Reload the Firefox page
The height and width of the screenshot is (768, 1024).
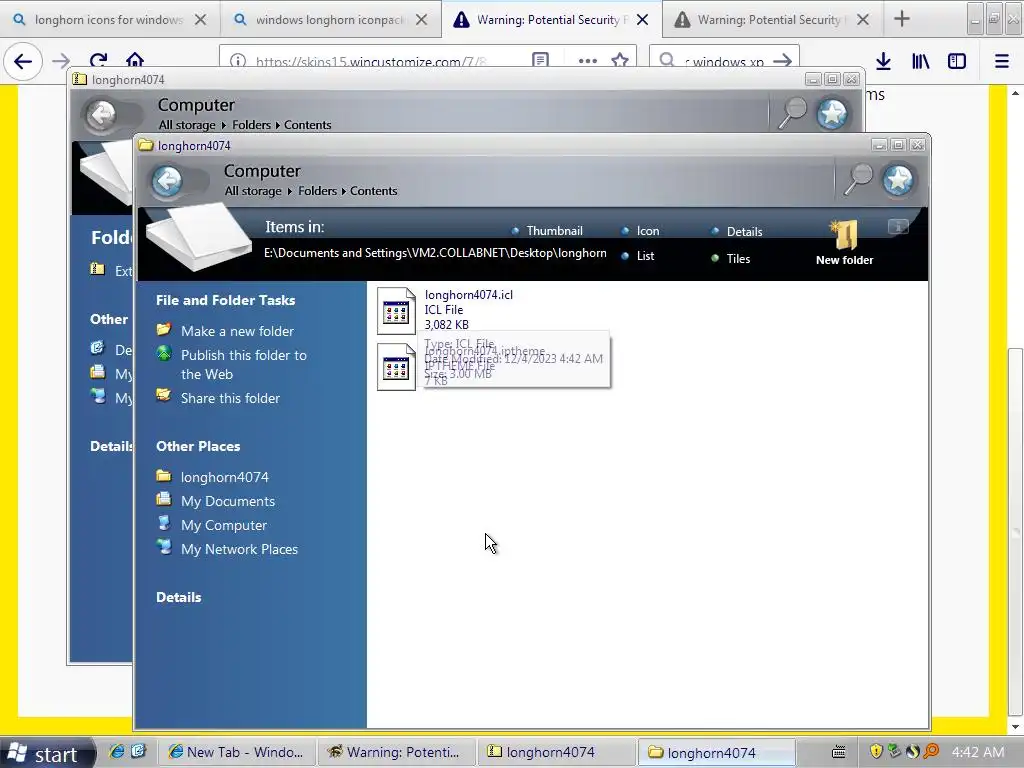(x=99, y=61)
